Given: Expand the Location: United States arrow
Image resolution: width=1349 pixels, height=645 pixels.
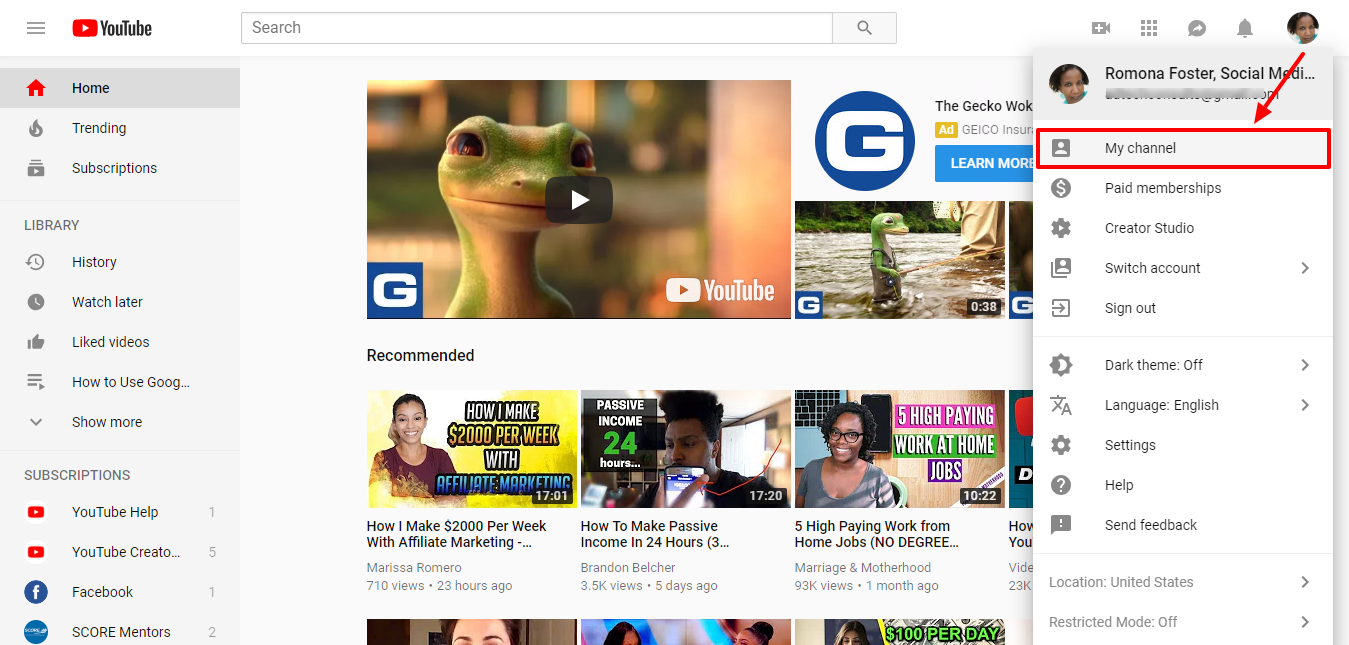Looking at the screenshot, I should (x=1305, y=582).
